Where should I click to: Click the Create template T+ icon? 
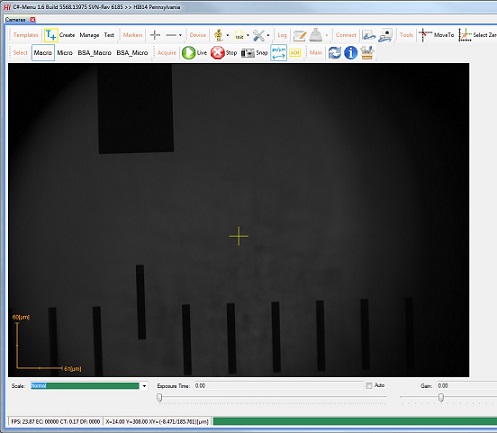click(51, 35)
